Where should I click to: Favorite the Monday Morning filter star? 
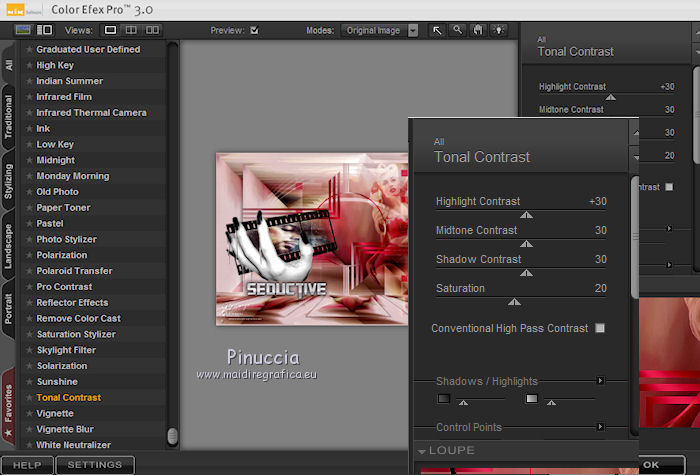pyautogui.click(x=29, y=176)
